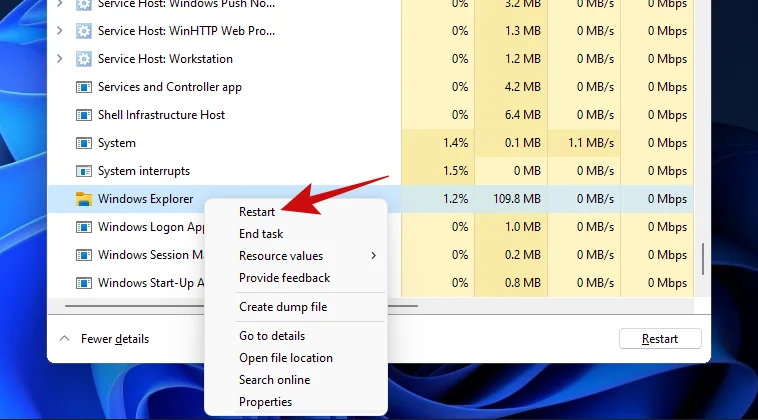Select Provide feedback in the context menu
Screen dimensions: 758x420
point(284,278)
